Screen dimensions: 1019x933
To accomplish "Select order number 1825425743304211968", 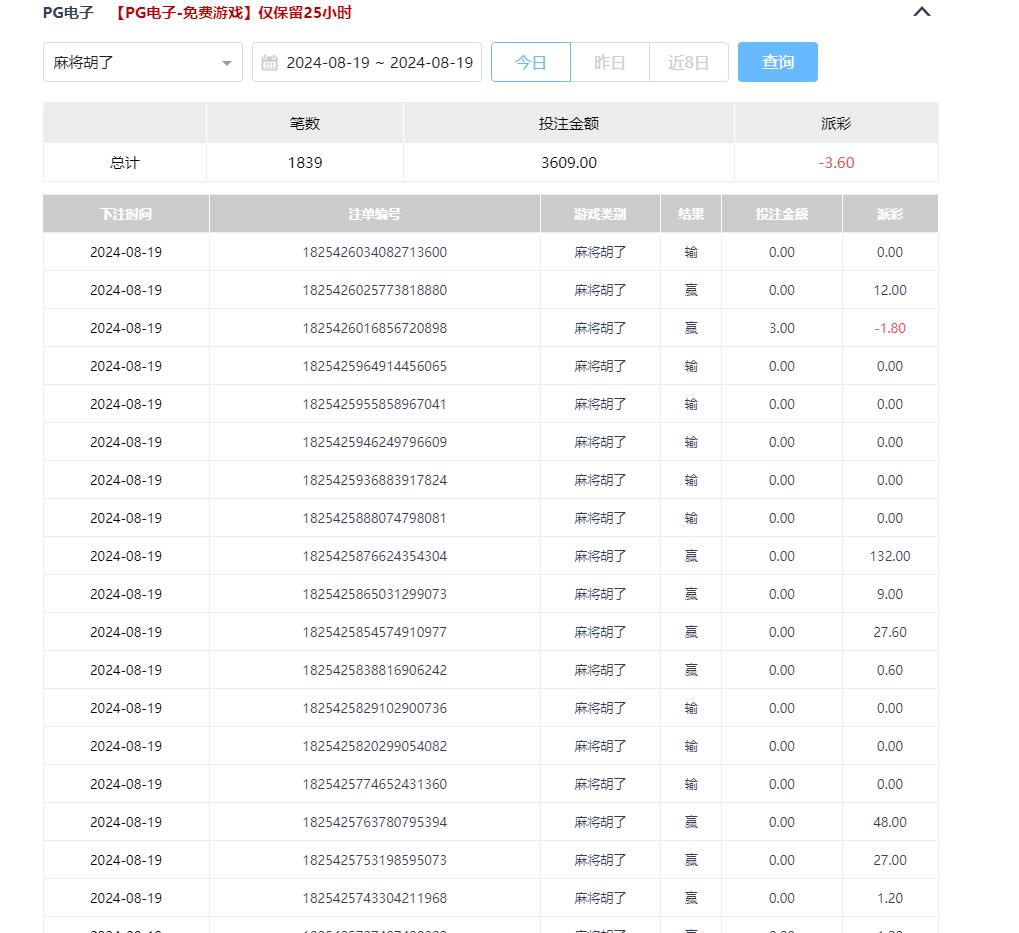I will [374, 898].
